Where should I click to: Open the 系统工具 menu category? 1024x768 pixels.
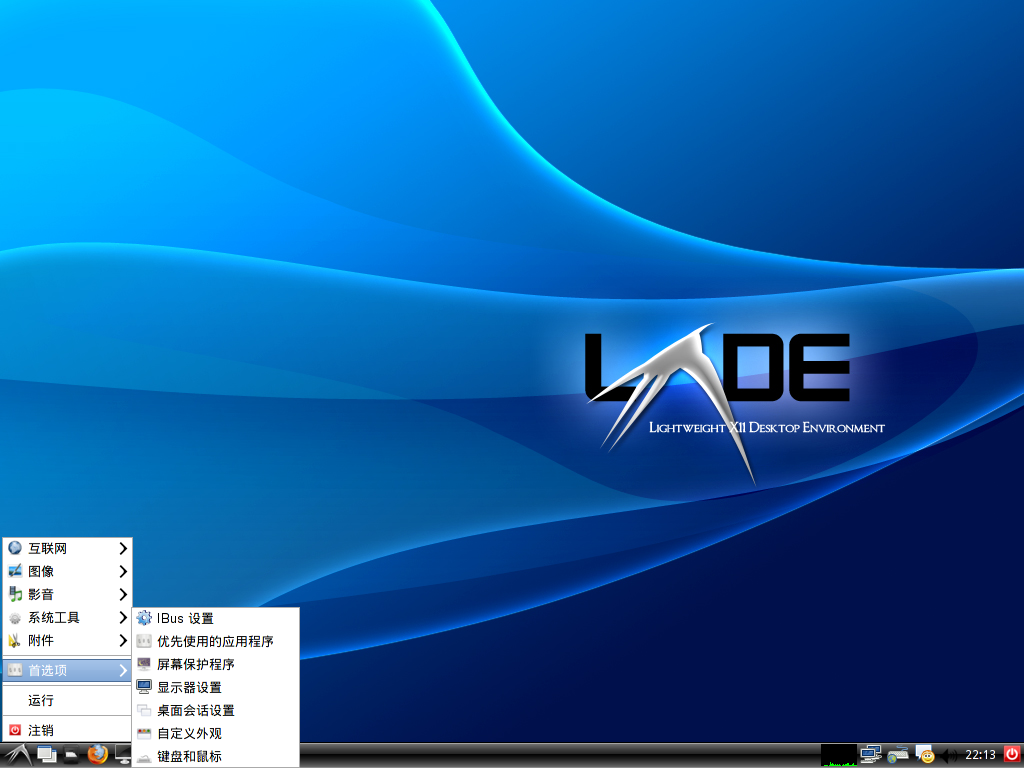coord(67,618)
